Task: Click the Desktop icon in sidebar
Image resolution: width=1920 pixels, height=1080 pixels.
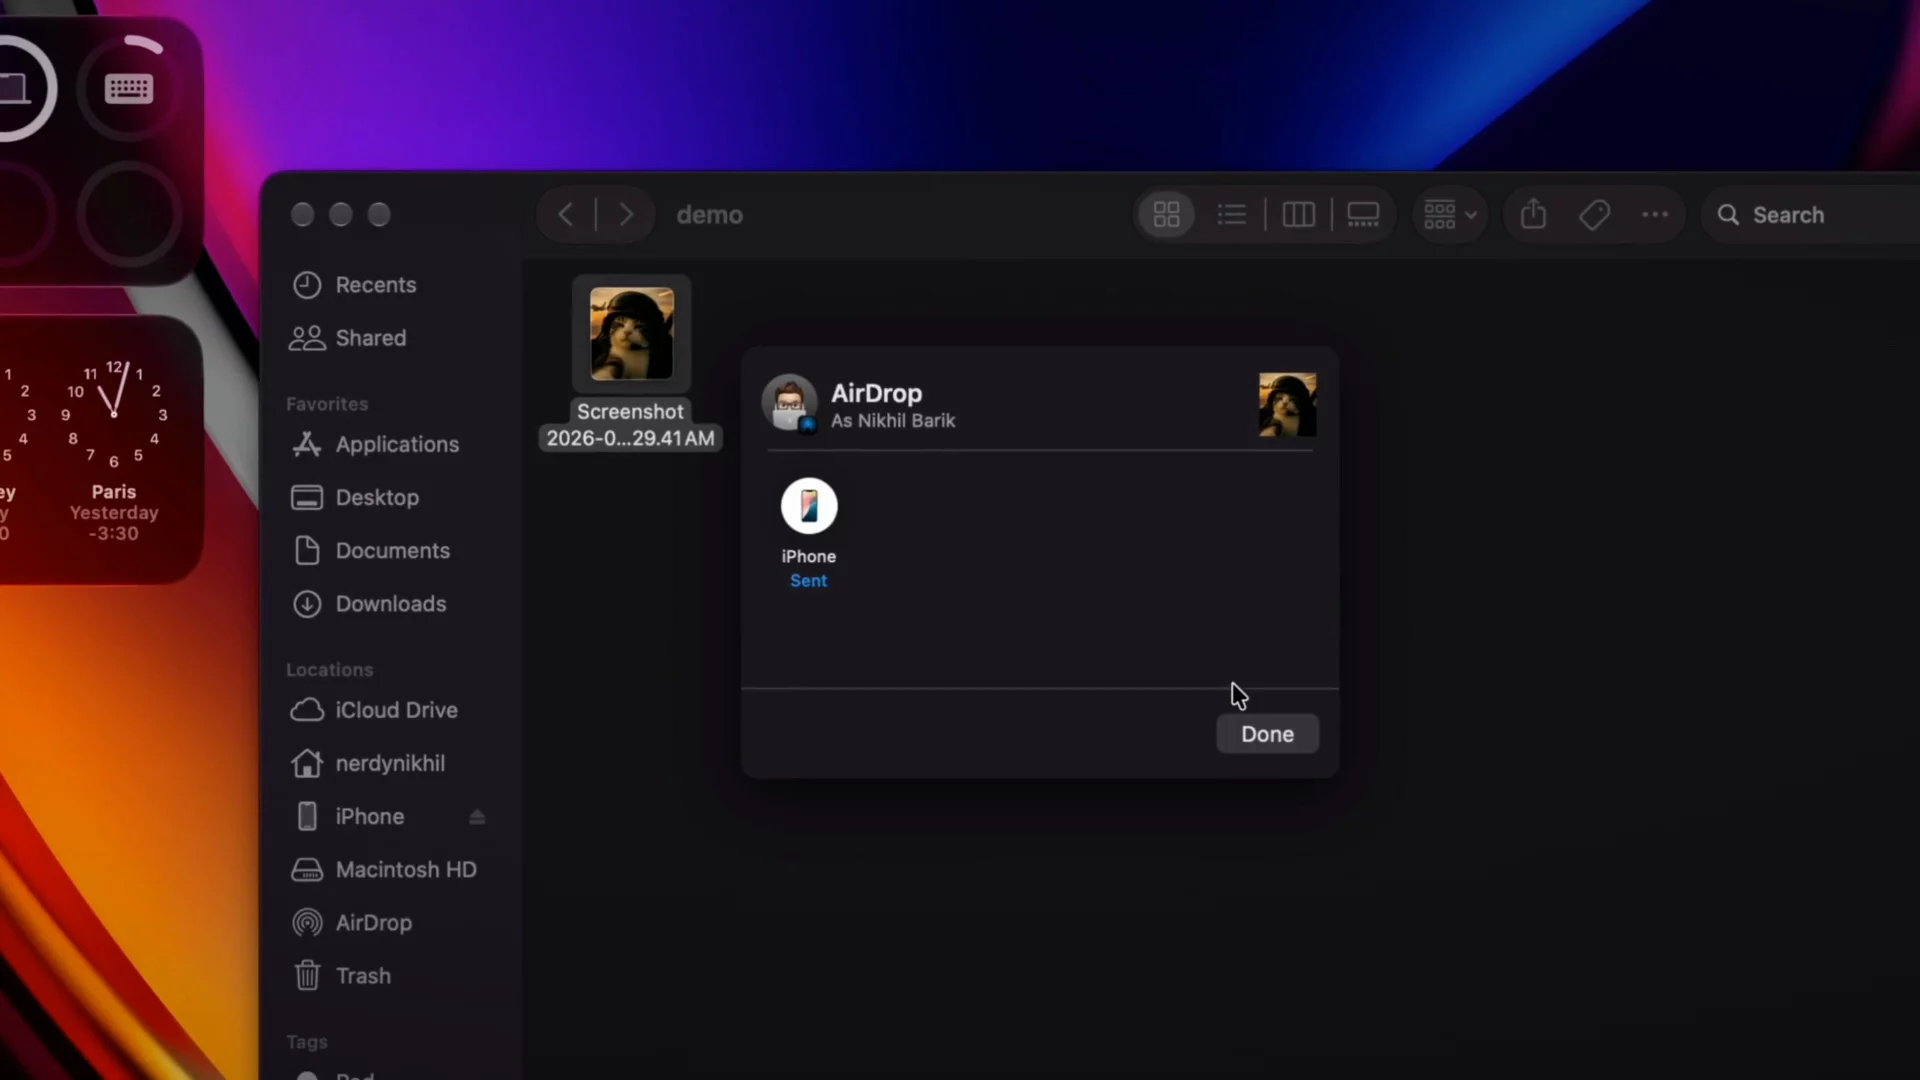Action: click(x=307, y=497)
